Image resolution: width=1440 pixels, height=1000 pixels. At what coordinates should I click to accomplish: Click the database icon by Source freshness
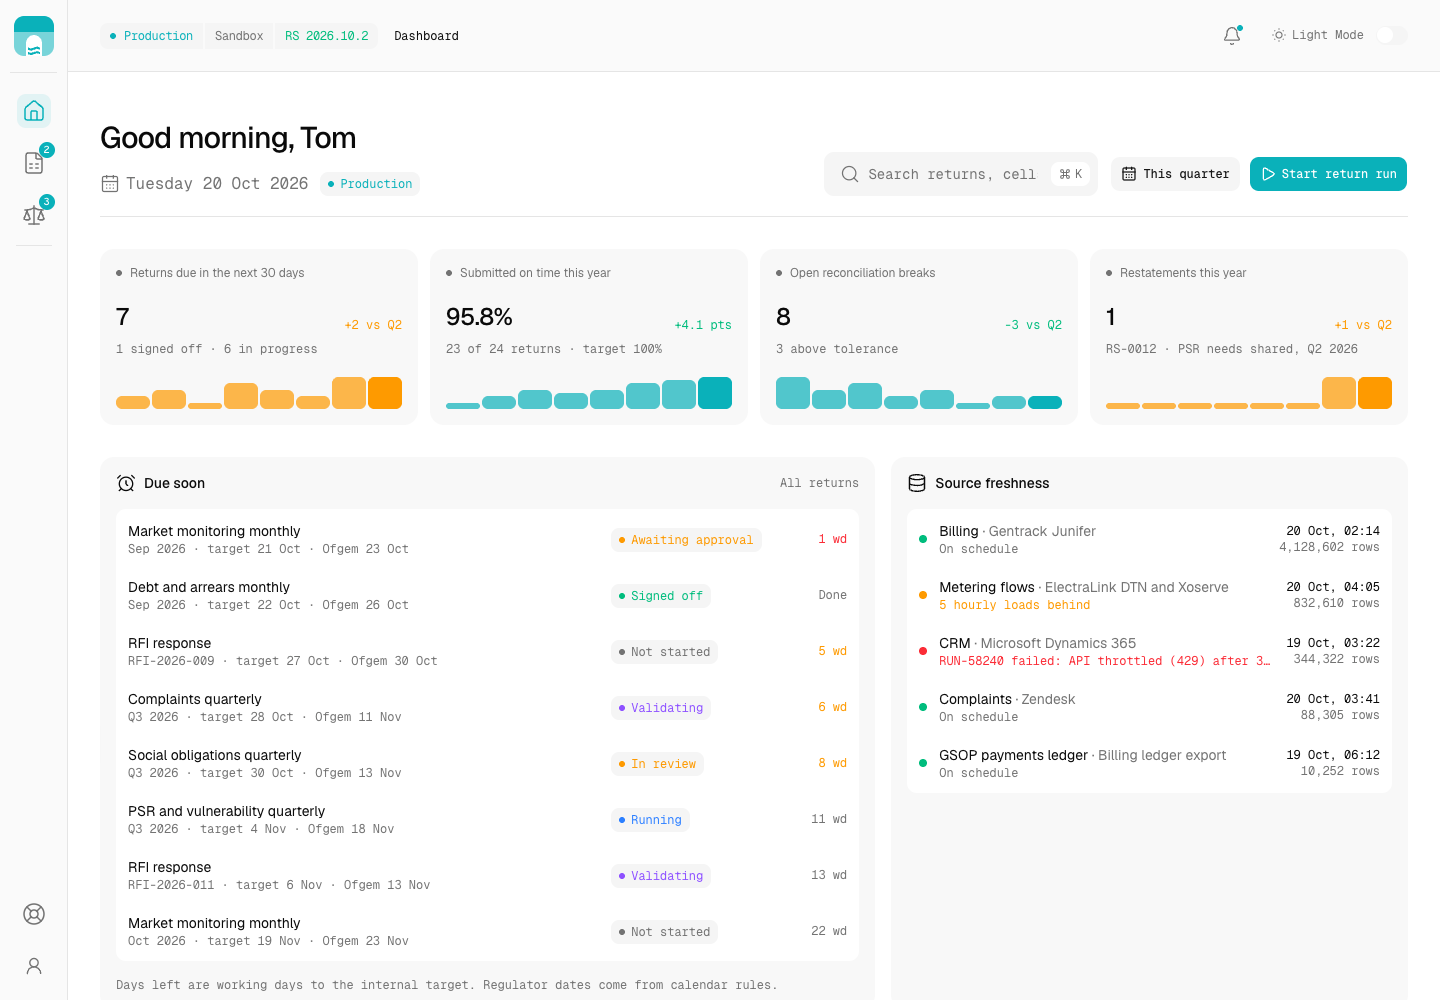pyautogui.click(x=917, y=483)
